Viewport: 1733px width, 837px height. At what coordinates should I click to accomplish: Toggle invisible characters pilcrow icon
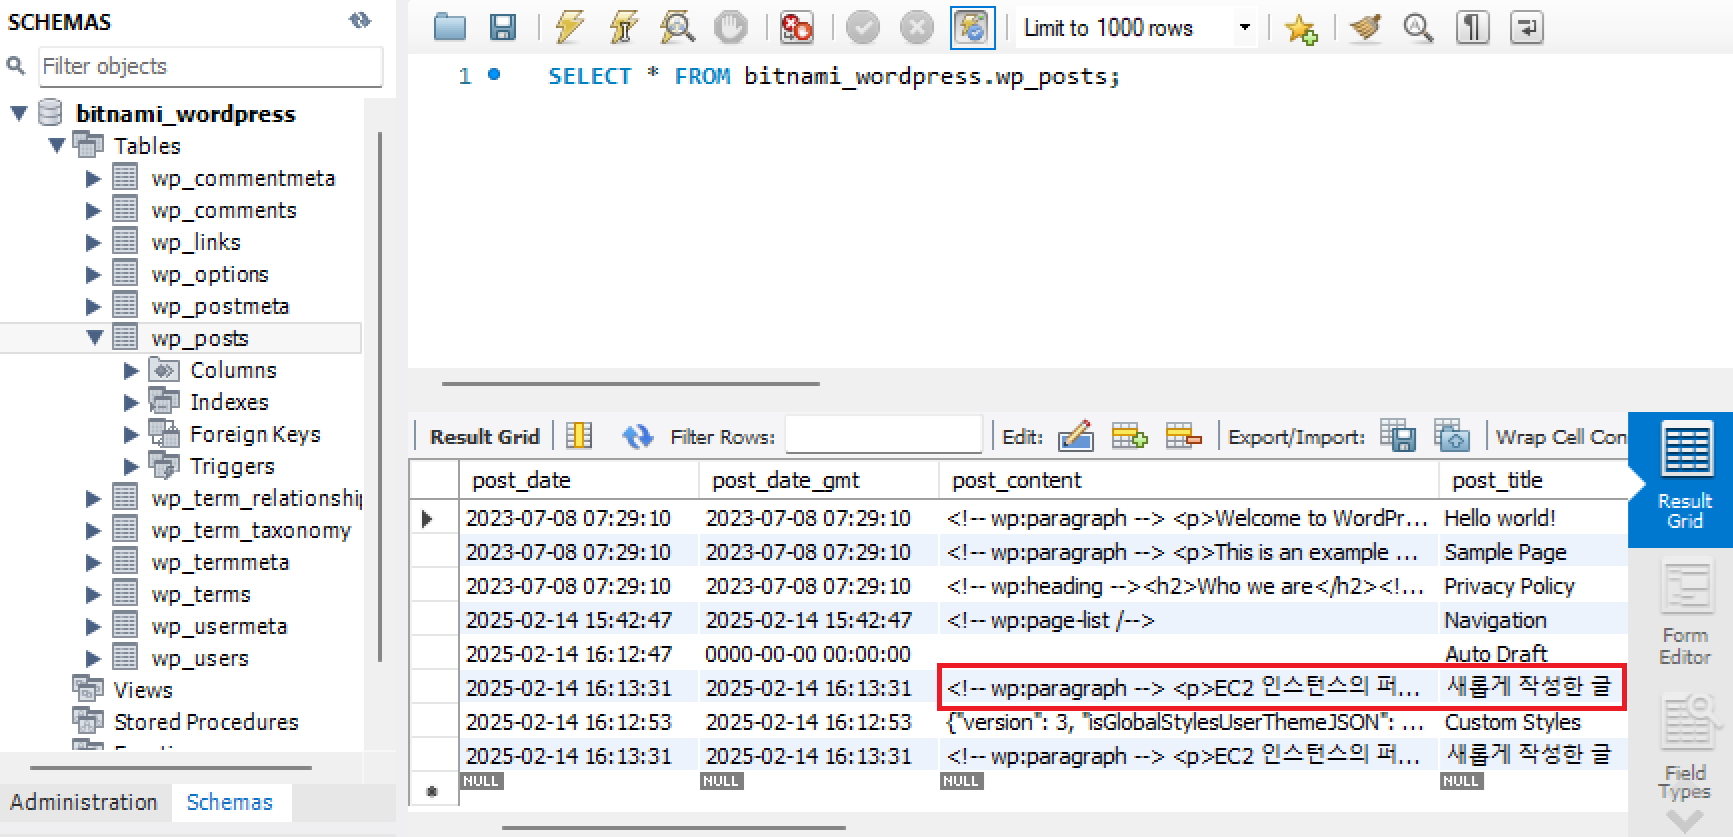pyautogui.click(x=1472, y=28)
